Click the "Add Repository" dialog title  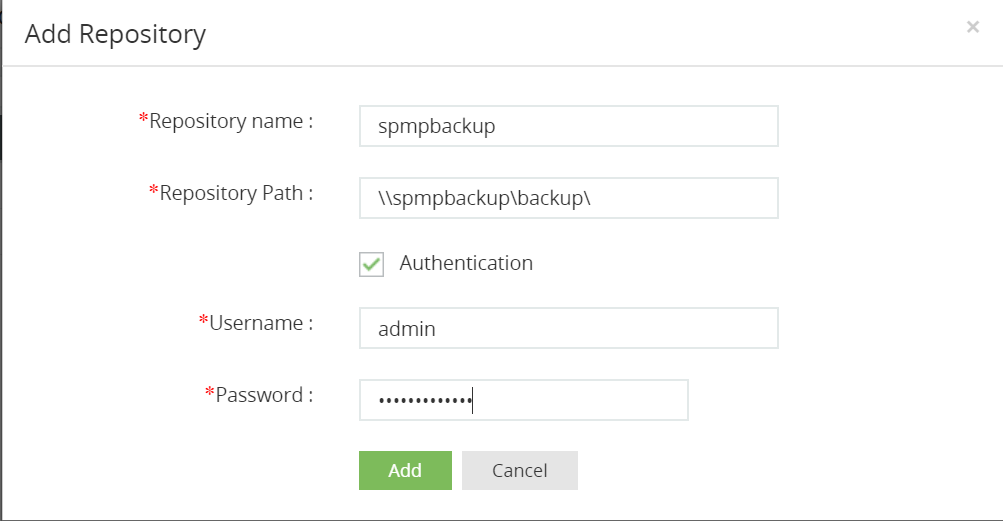pos(115,34)
